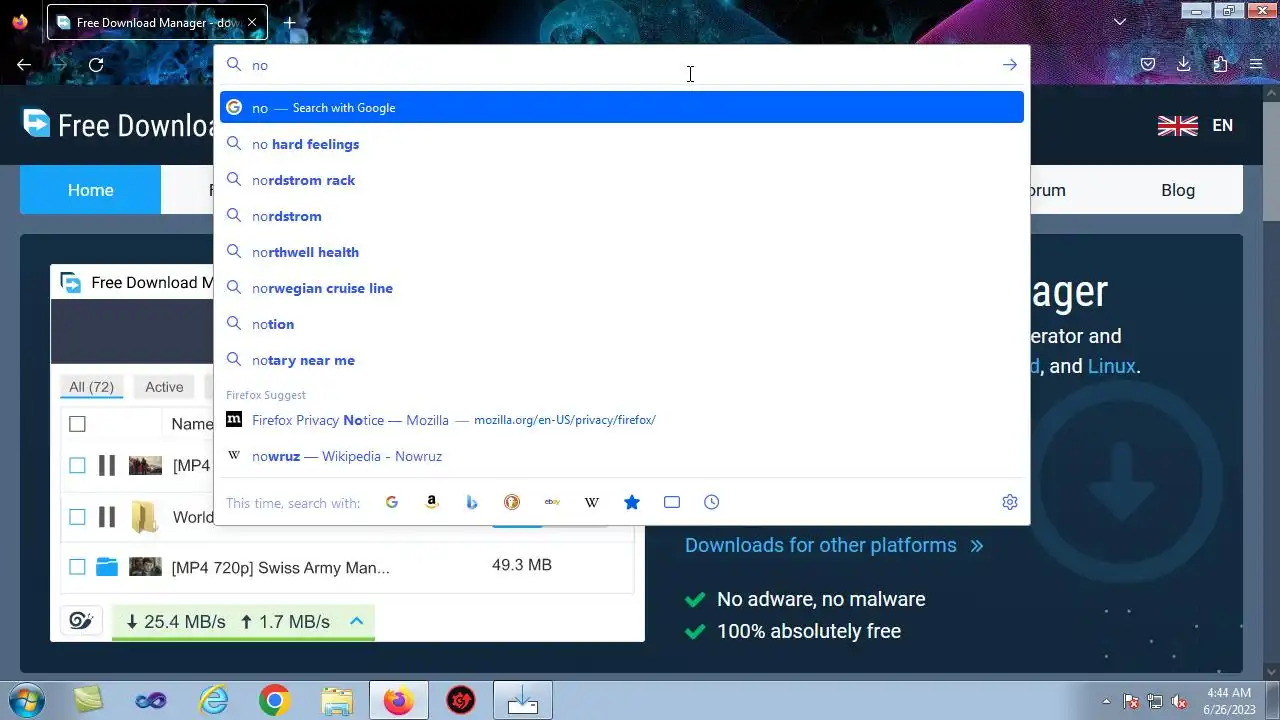This screenshot has height=720, width=1280.
Task: Click the Google one-off search engine icon
Action: coord(392,502)
